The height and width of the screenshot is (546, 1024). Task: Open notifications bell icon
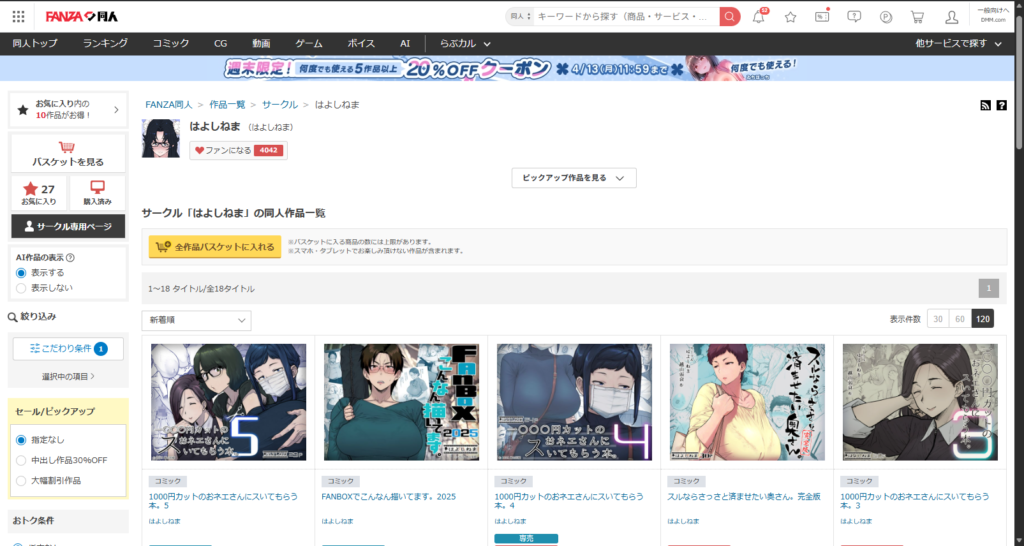(x=759, y=17)
